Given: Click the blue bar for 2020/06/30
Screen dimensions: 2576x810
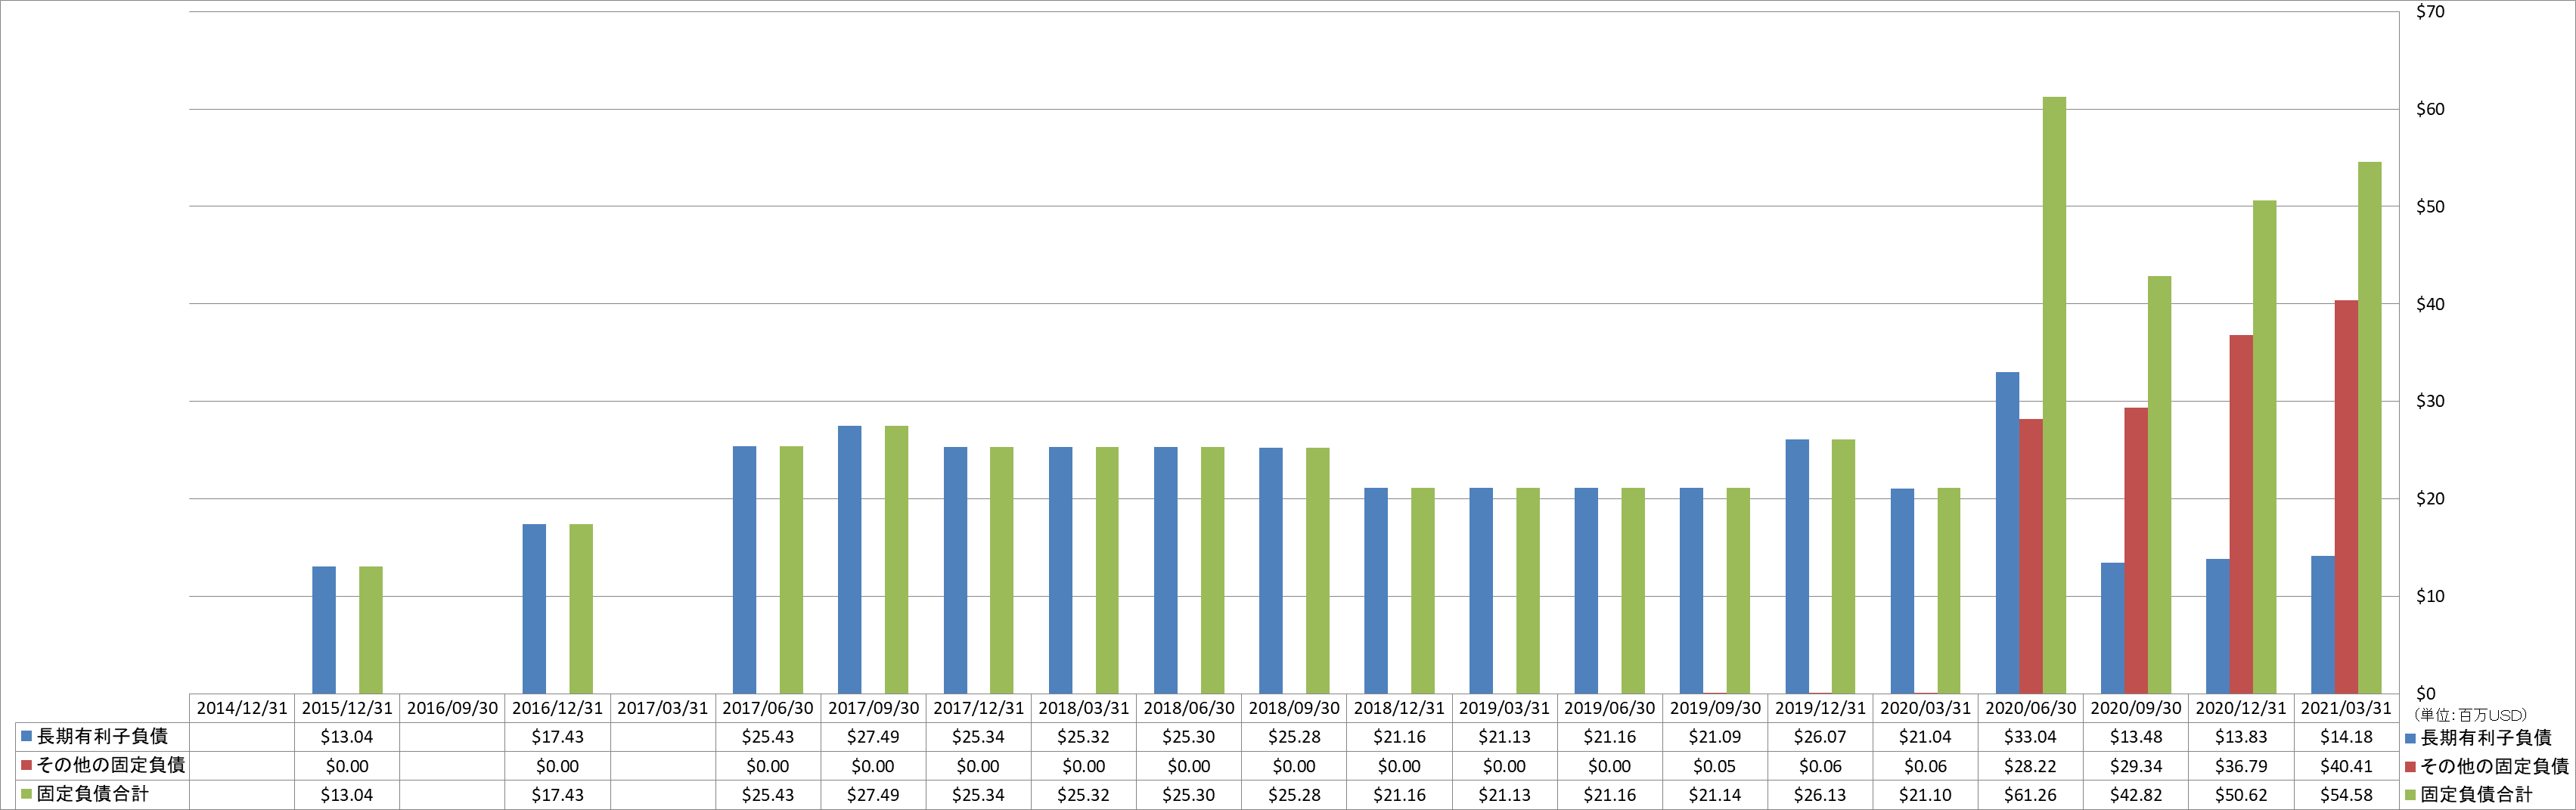Looking at the screenshot, I should pos(2007,533).
